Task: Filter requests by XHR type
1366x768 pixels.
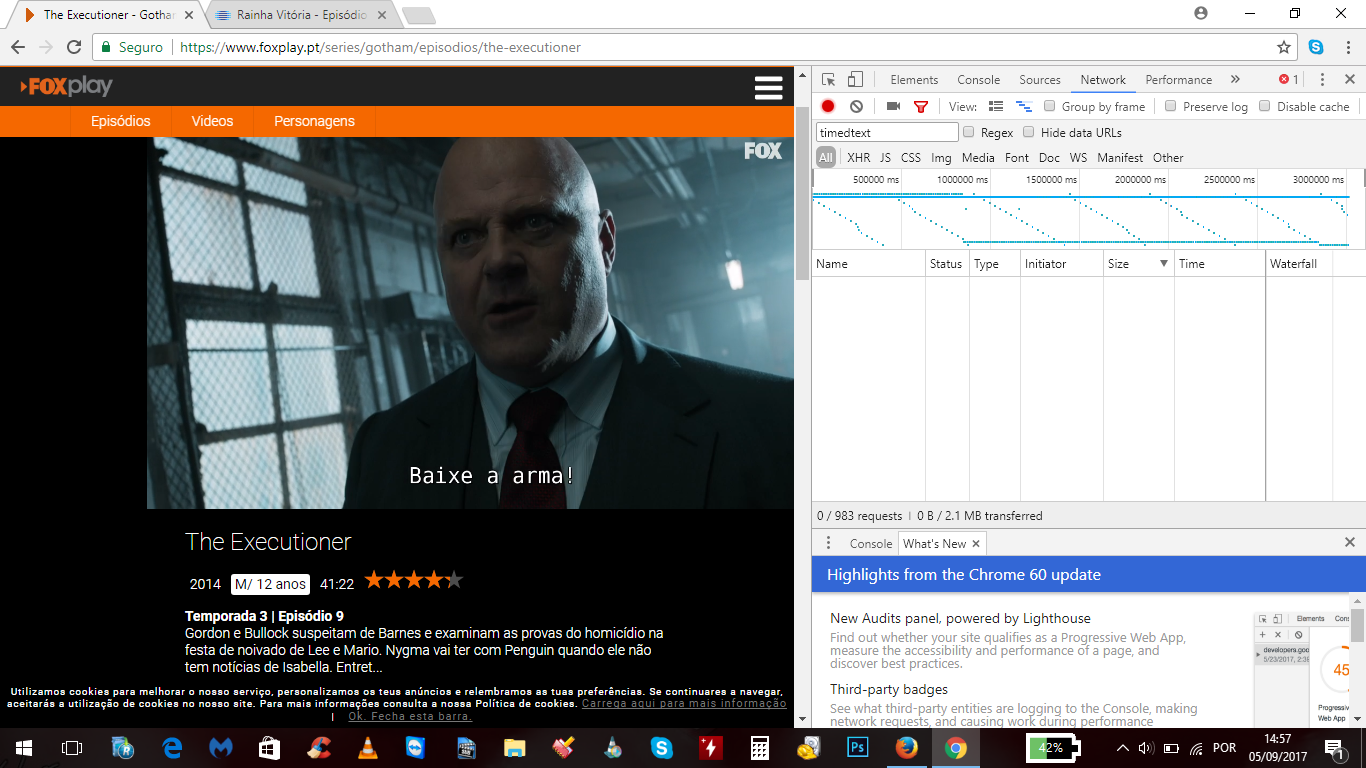Action: pyautogui.click(x=859, y=158)
